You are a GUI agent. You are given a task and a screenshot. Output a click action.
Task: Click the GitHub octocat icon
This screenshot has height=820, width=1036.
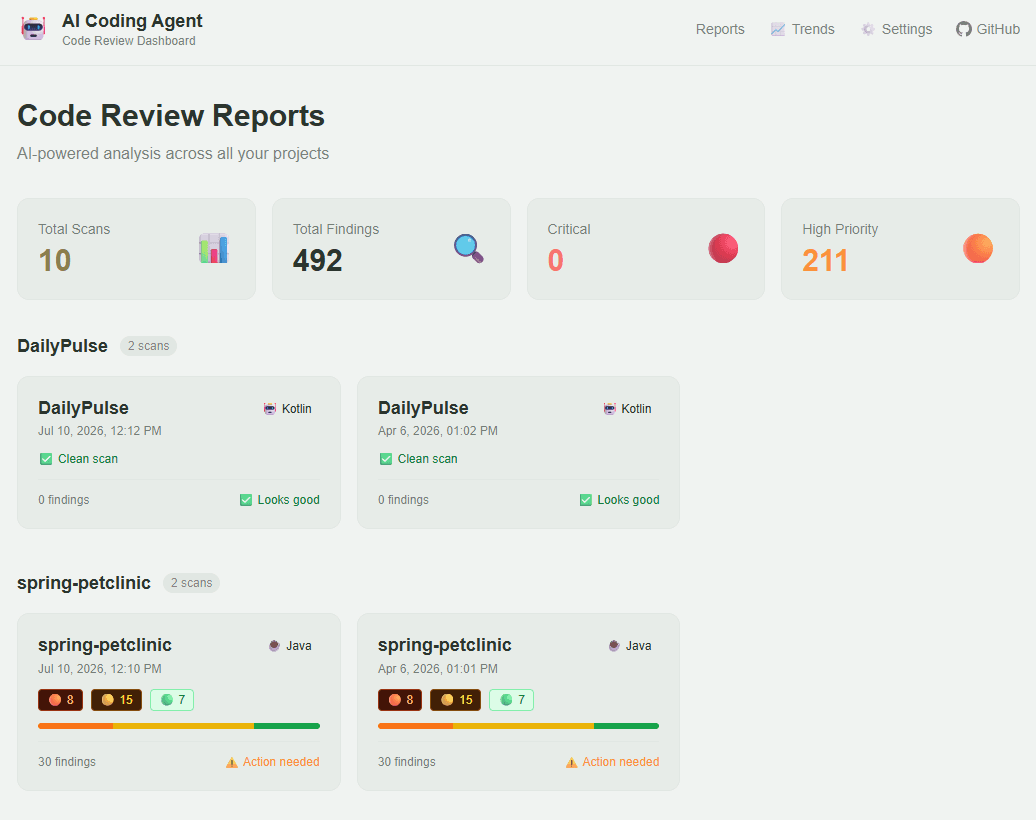pos(963,29)
